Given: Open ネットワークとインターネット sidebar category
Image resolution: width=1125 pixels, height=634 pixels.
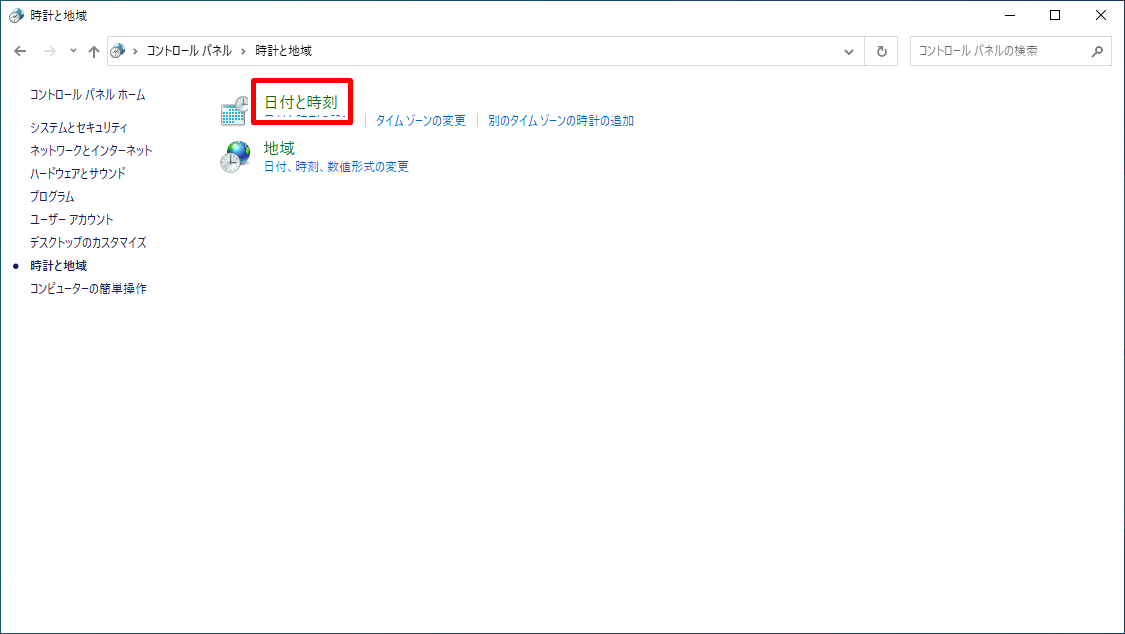Looking at the screenshot, I should (91, 151).
